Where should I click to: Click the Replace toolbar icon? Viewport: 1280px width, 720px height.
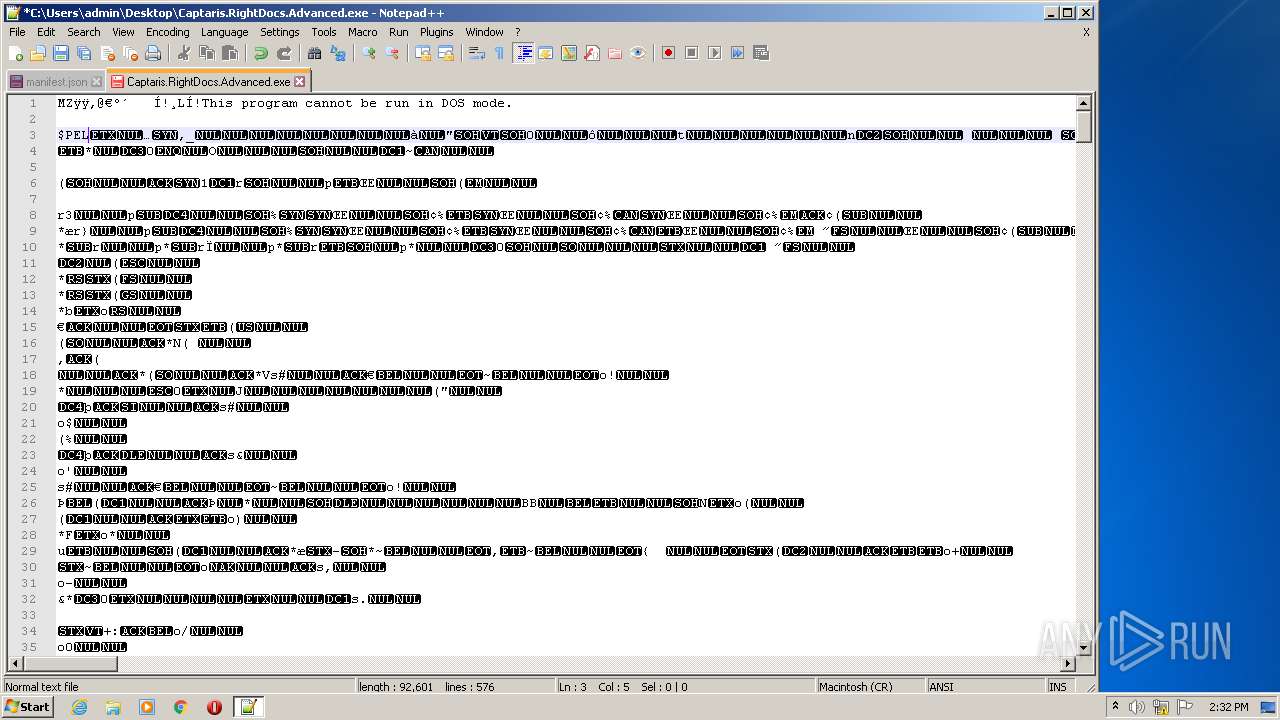click(337, 53)
